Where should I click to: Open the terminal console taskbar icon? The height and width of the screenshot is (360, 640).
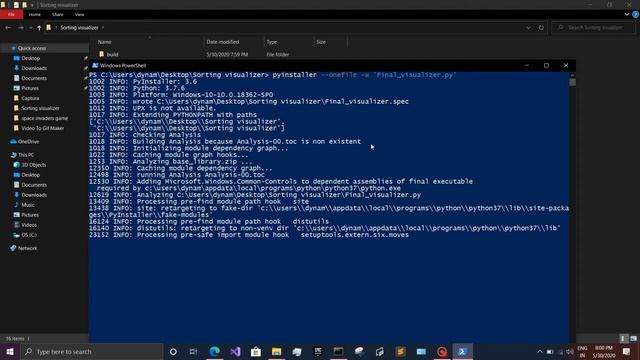338,351
